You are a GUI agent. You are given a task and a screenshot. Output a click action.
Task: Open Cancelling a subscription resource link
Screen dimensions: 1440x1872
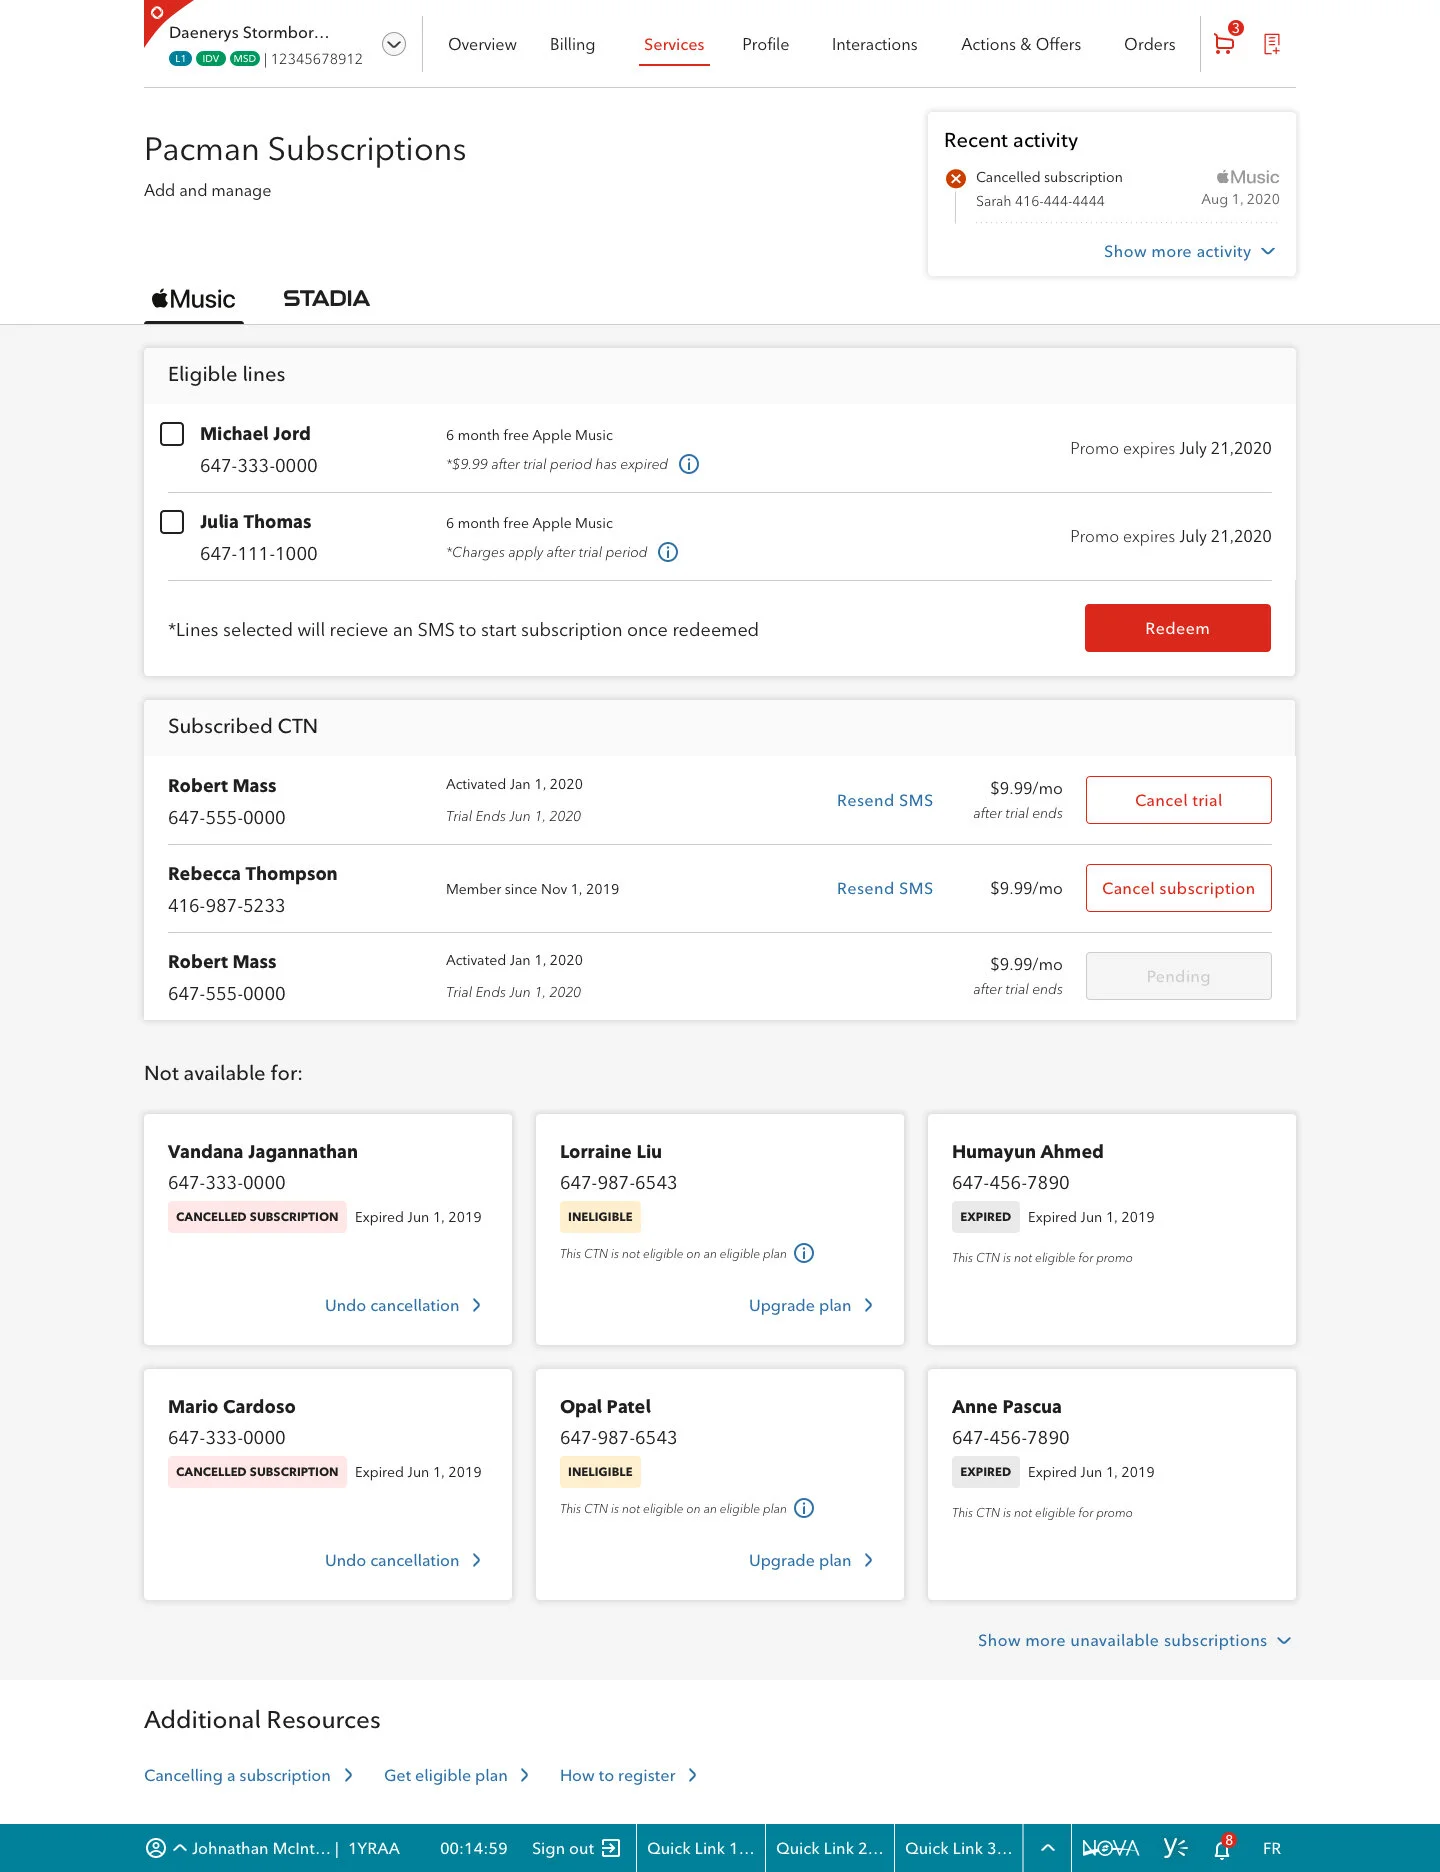point(248,1775)
